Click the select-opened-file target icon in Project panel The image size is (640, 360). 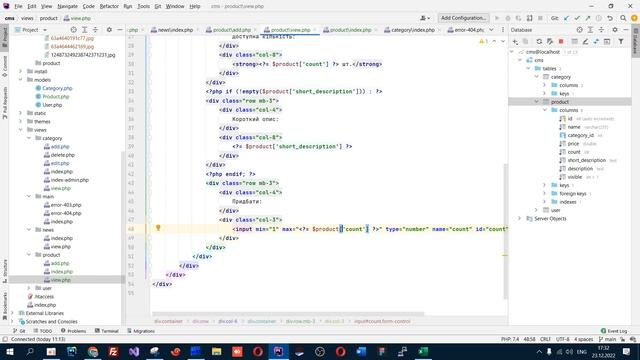click(73, 30)
